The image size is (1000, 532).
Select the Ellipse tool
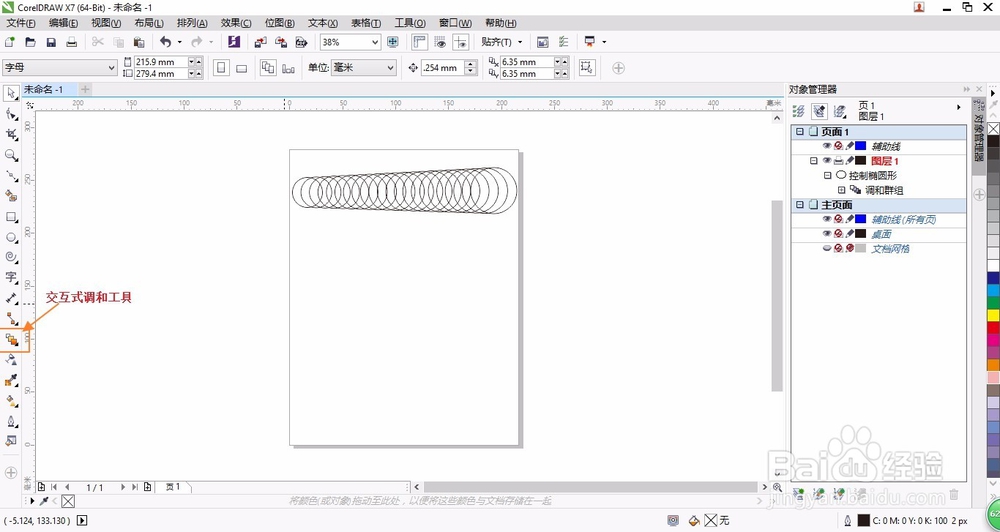[11, 237]
